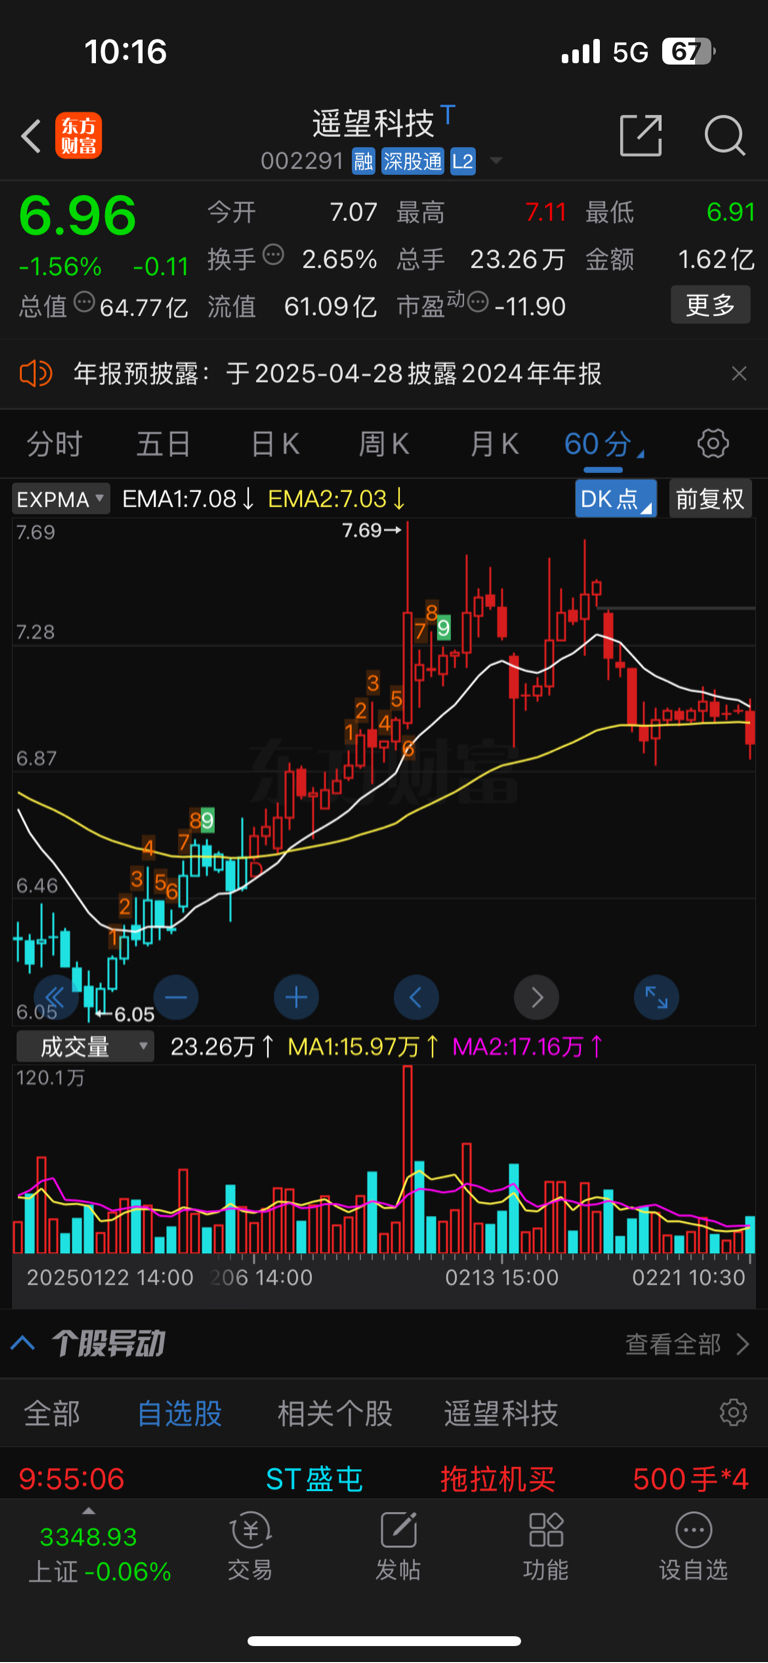Collapse the 个股异动 section
Screen dimensions: 768x1663
pyautogui.click(x=23, y=1343)
